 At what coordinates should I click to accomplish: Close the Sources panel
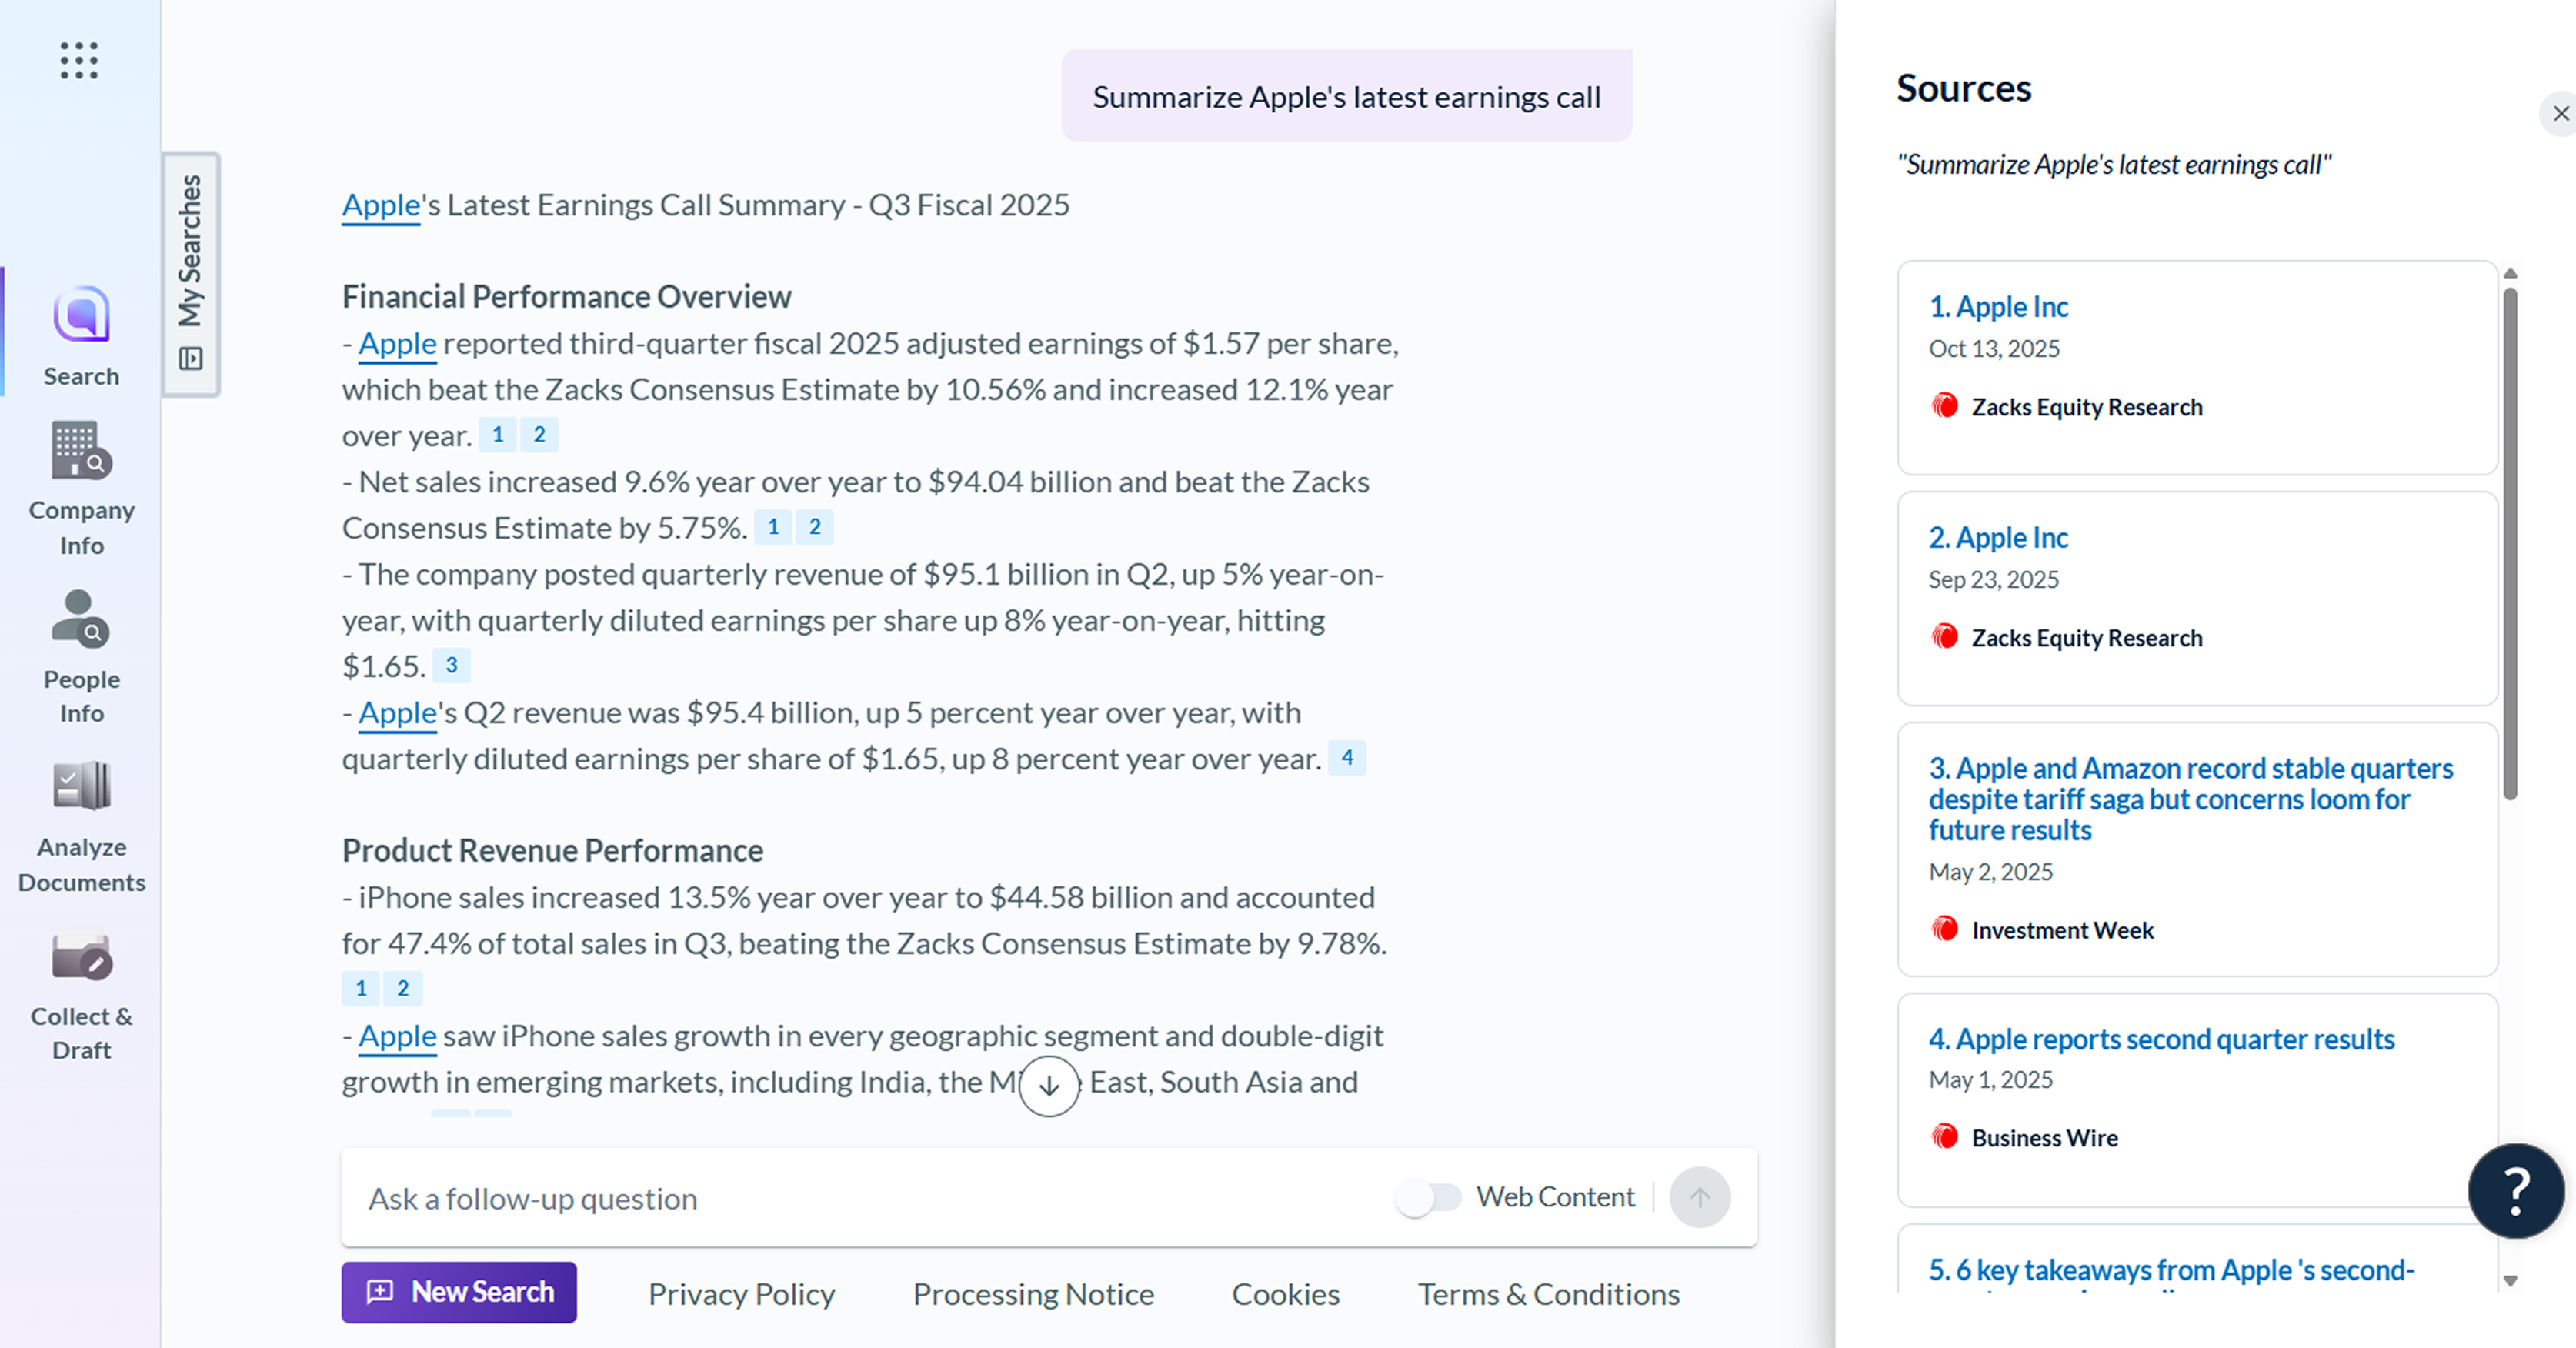click(x=2560, y=114)
